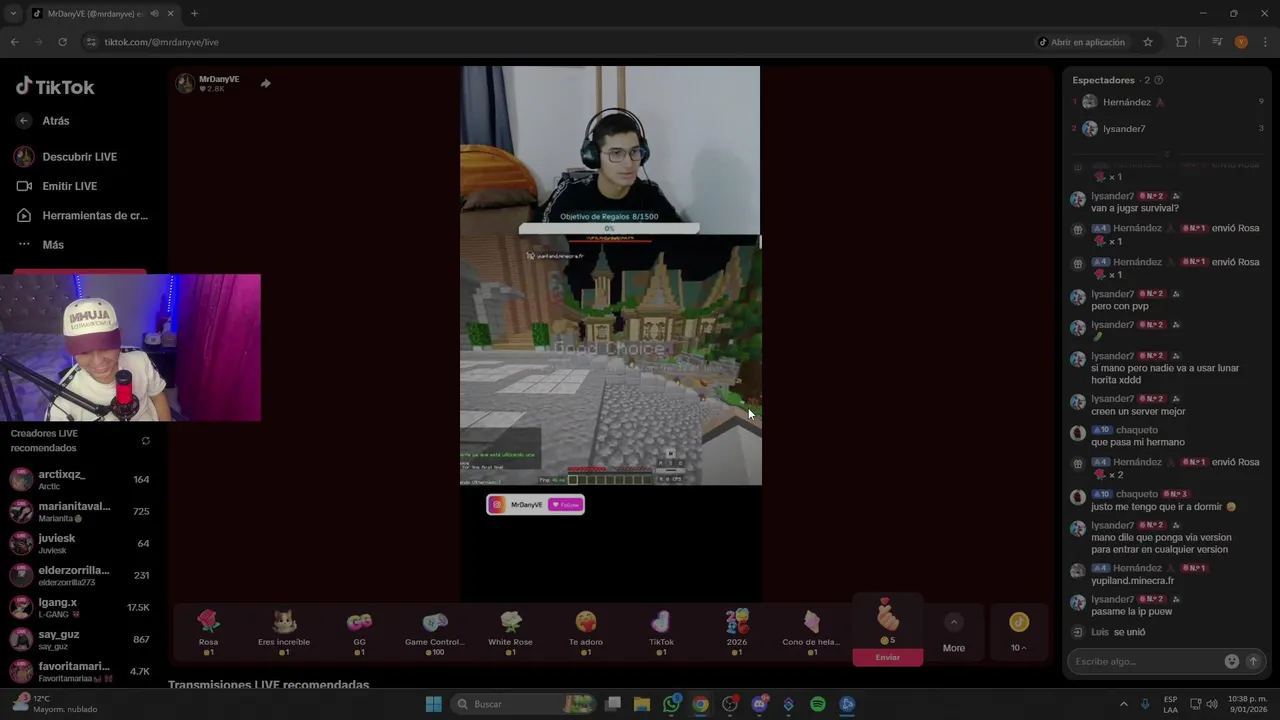Click Abrir en aplicación button

[1081, 42]
